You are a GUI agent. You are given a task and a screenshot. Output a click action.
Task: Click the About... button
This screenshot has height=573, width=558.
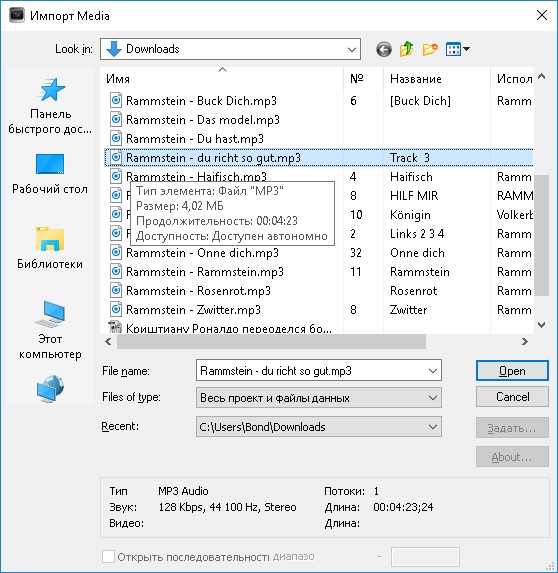click(512, 457)
